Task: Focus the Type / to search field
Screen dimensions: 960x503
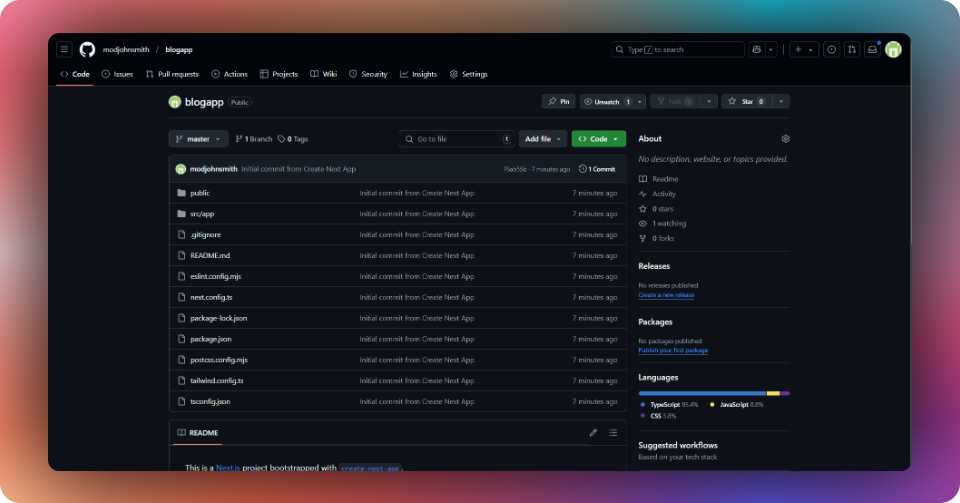Action: [678, 50]
